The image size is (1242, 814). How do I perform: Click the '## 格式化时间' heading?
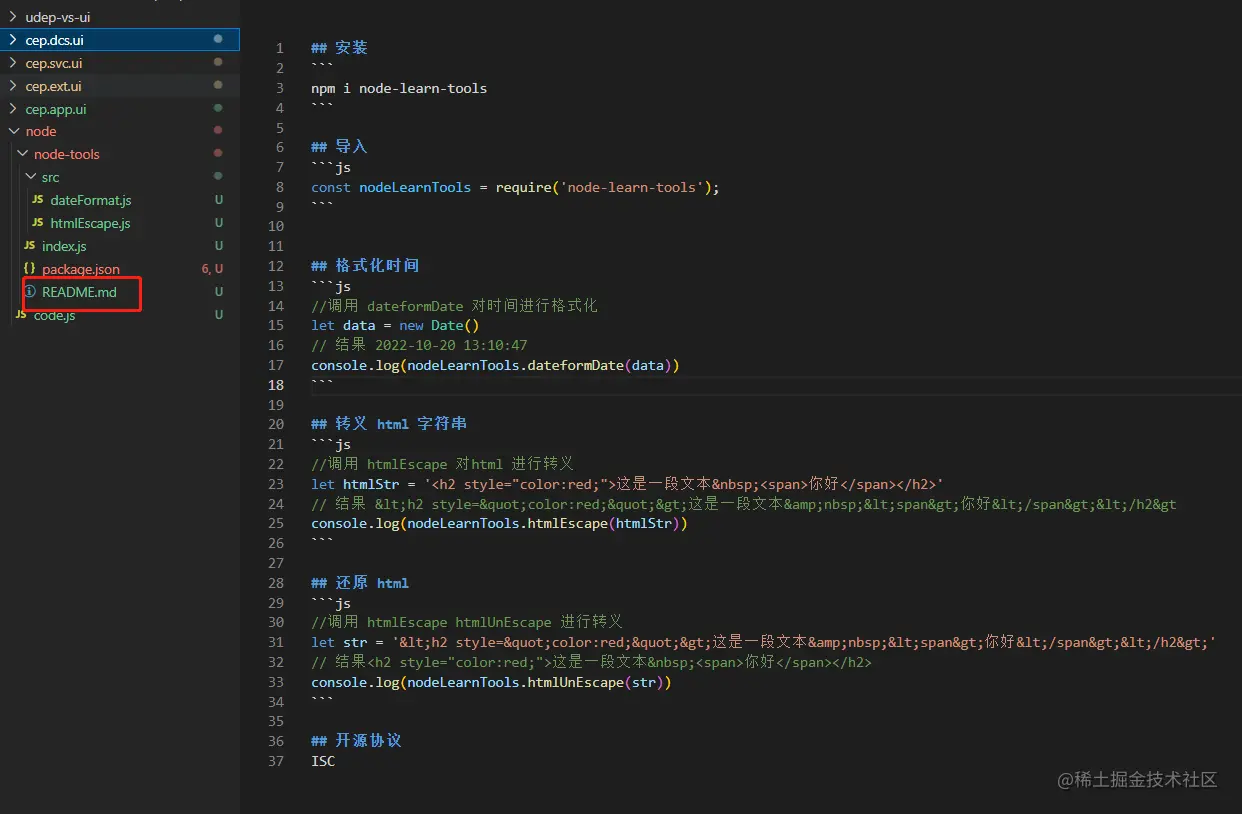click(365, 266)
